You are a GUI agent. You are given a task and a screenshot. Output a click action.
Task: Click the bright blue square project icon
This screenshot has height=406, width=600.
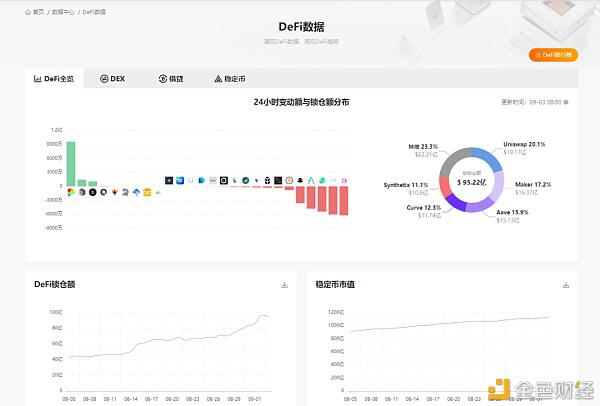tap(180, 180)
